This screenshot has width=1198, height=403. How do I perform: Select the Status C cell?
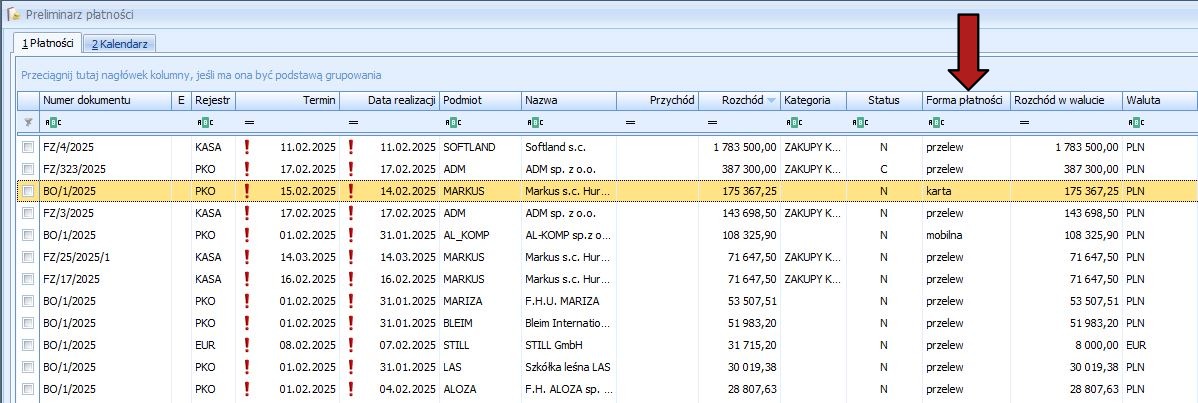[x=884, y=169]
